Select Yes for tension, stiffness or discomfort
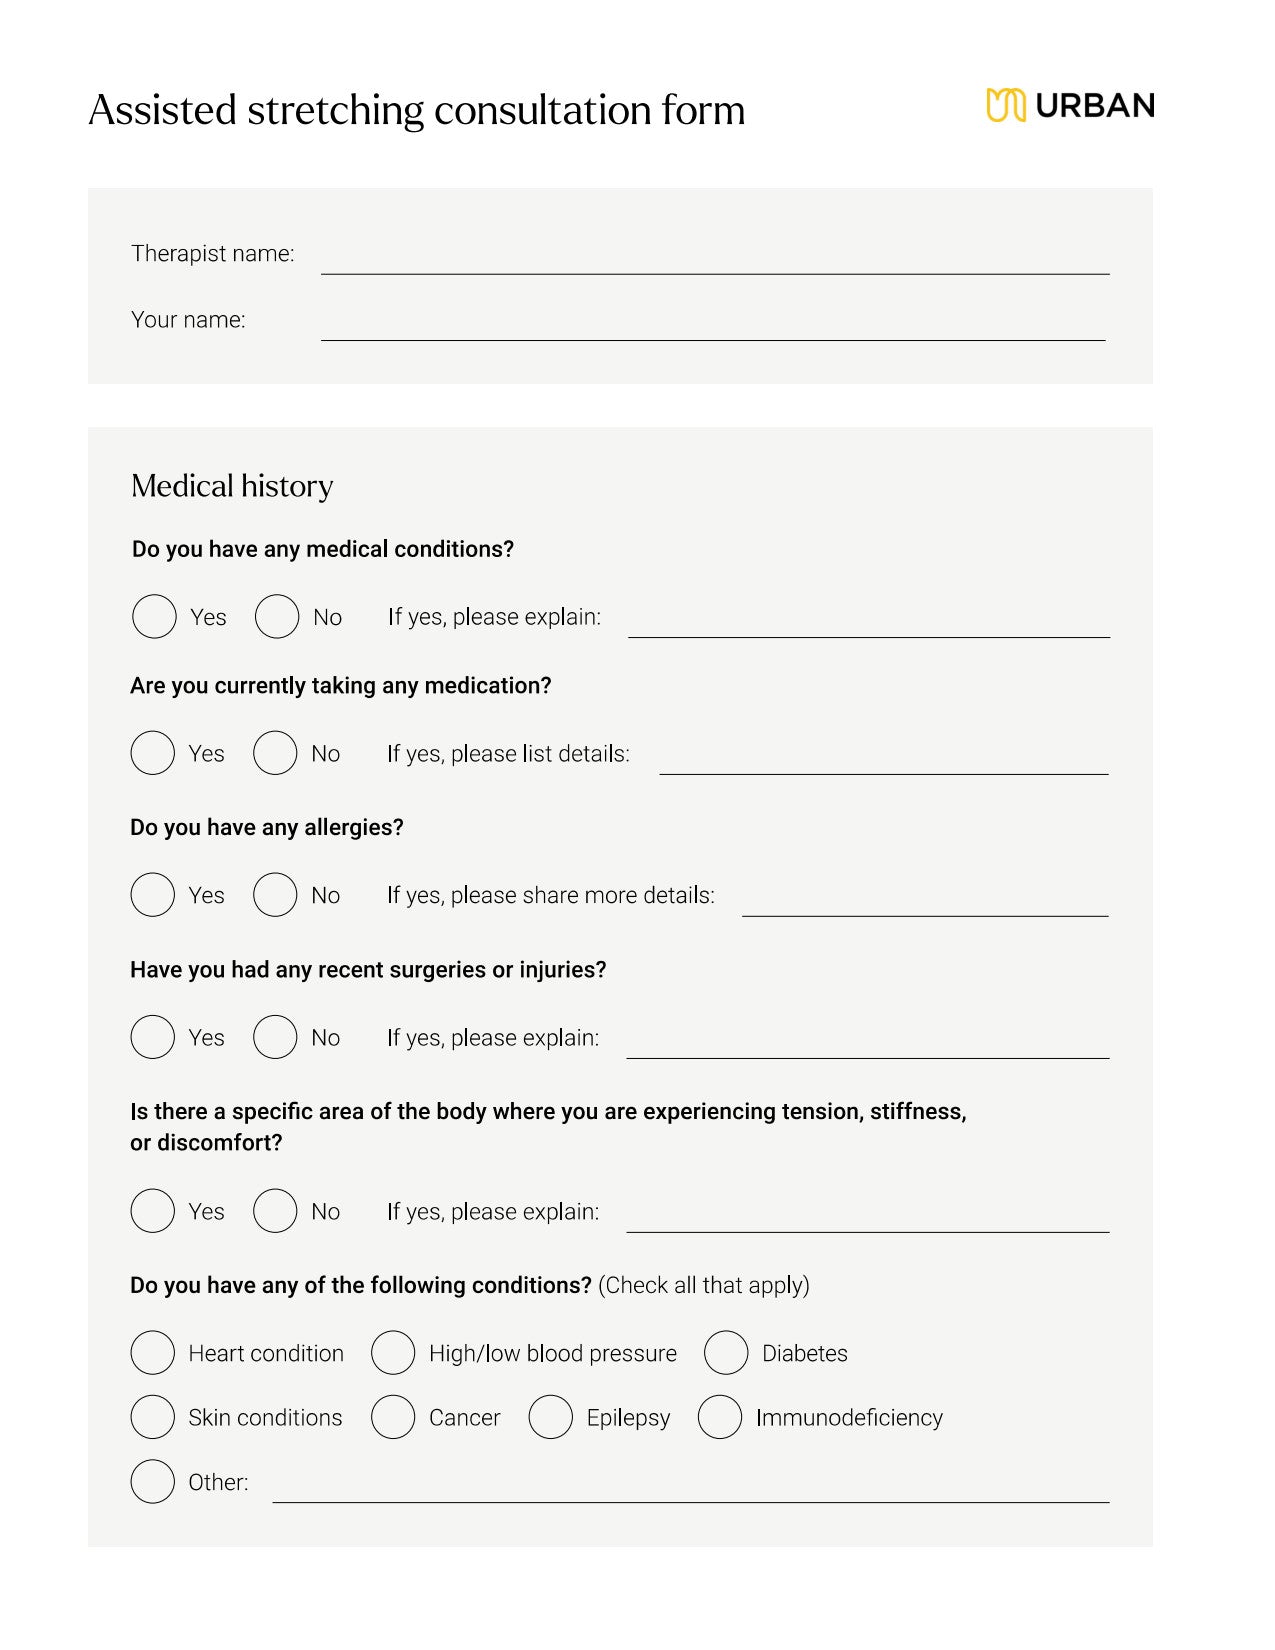This screenshot has height=1650, width=1275. click(x=153, y=1211)
